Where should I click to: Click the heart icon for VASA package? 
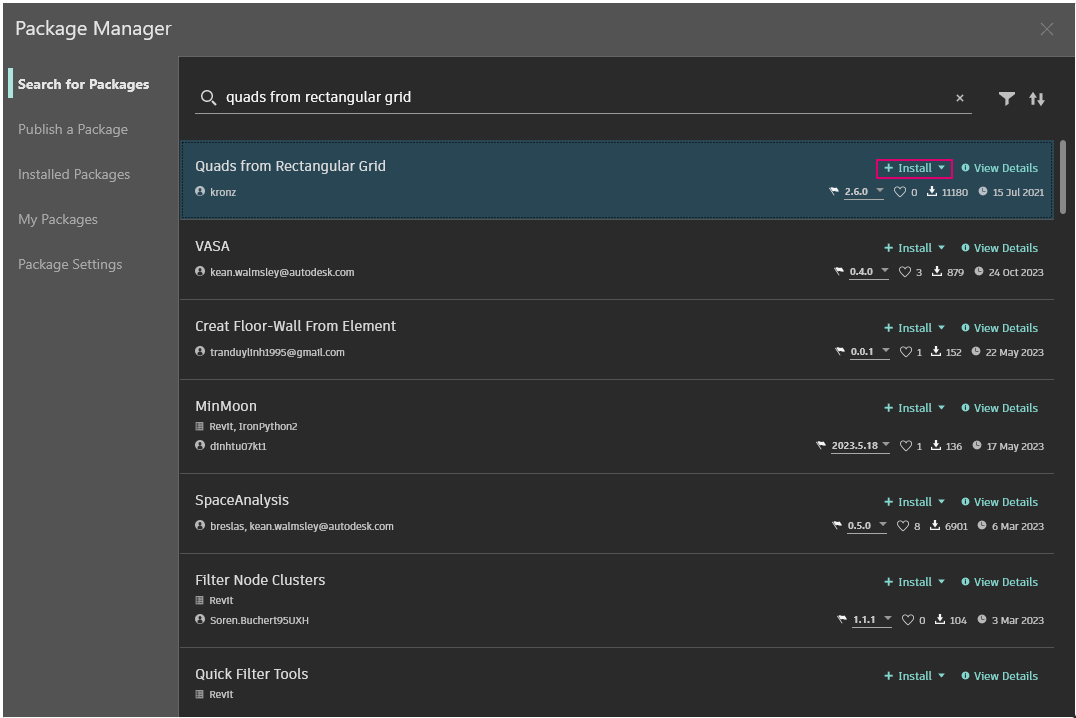pos(905,272)
